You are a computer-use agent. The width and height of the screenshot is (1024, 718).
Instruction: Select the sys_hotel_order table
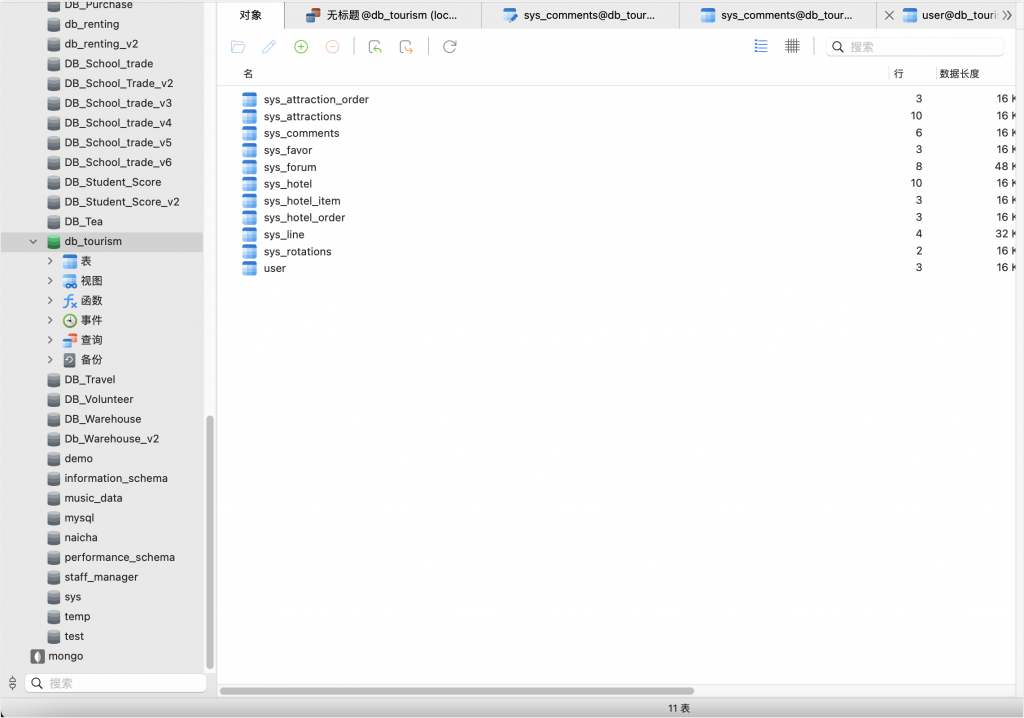pyautogui.click(x=304, y=218)
